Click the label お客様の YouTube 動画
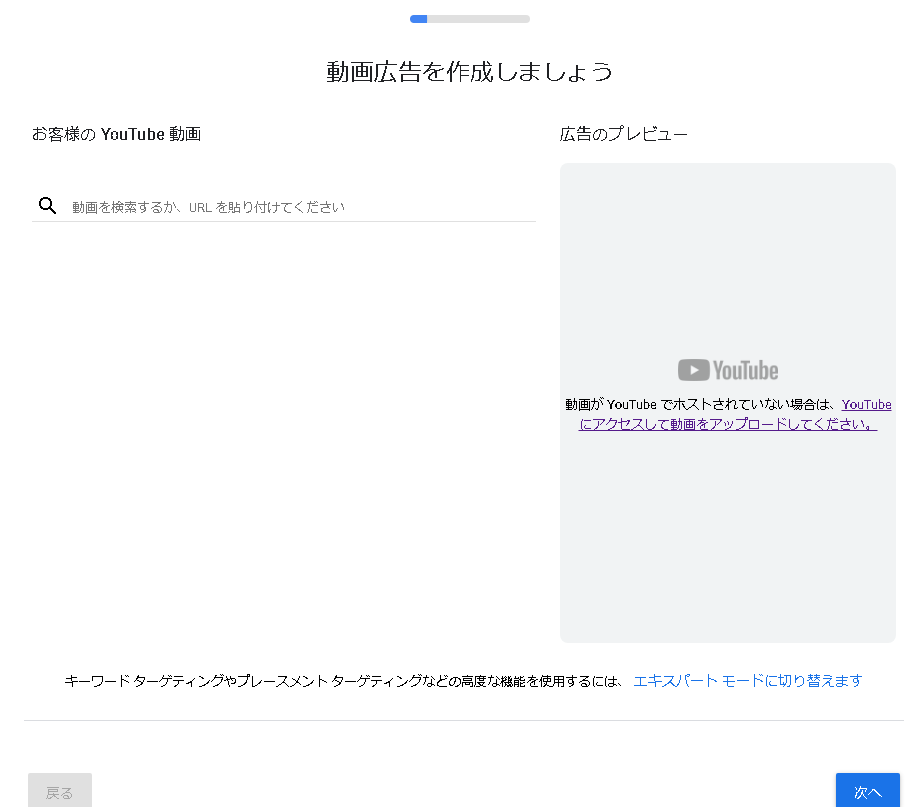 click(116, 134)
